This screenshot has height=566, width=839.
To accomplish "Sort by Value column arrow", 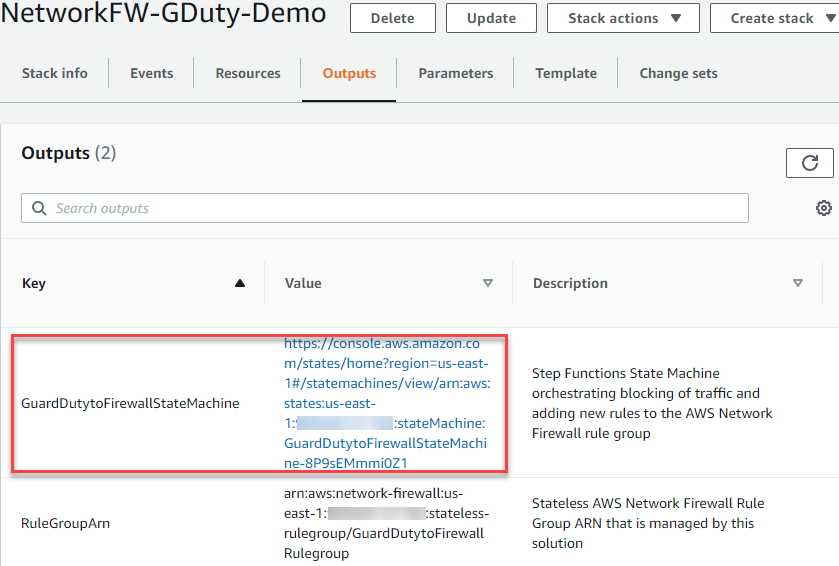I will click(487, 283).
